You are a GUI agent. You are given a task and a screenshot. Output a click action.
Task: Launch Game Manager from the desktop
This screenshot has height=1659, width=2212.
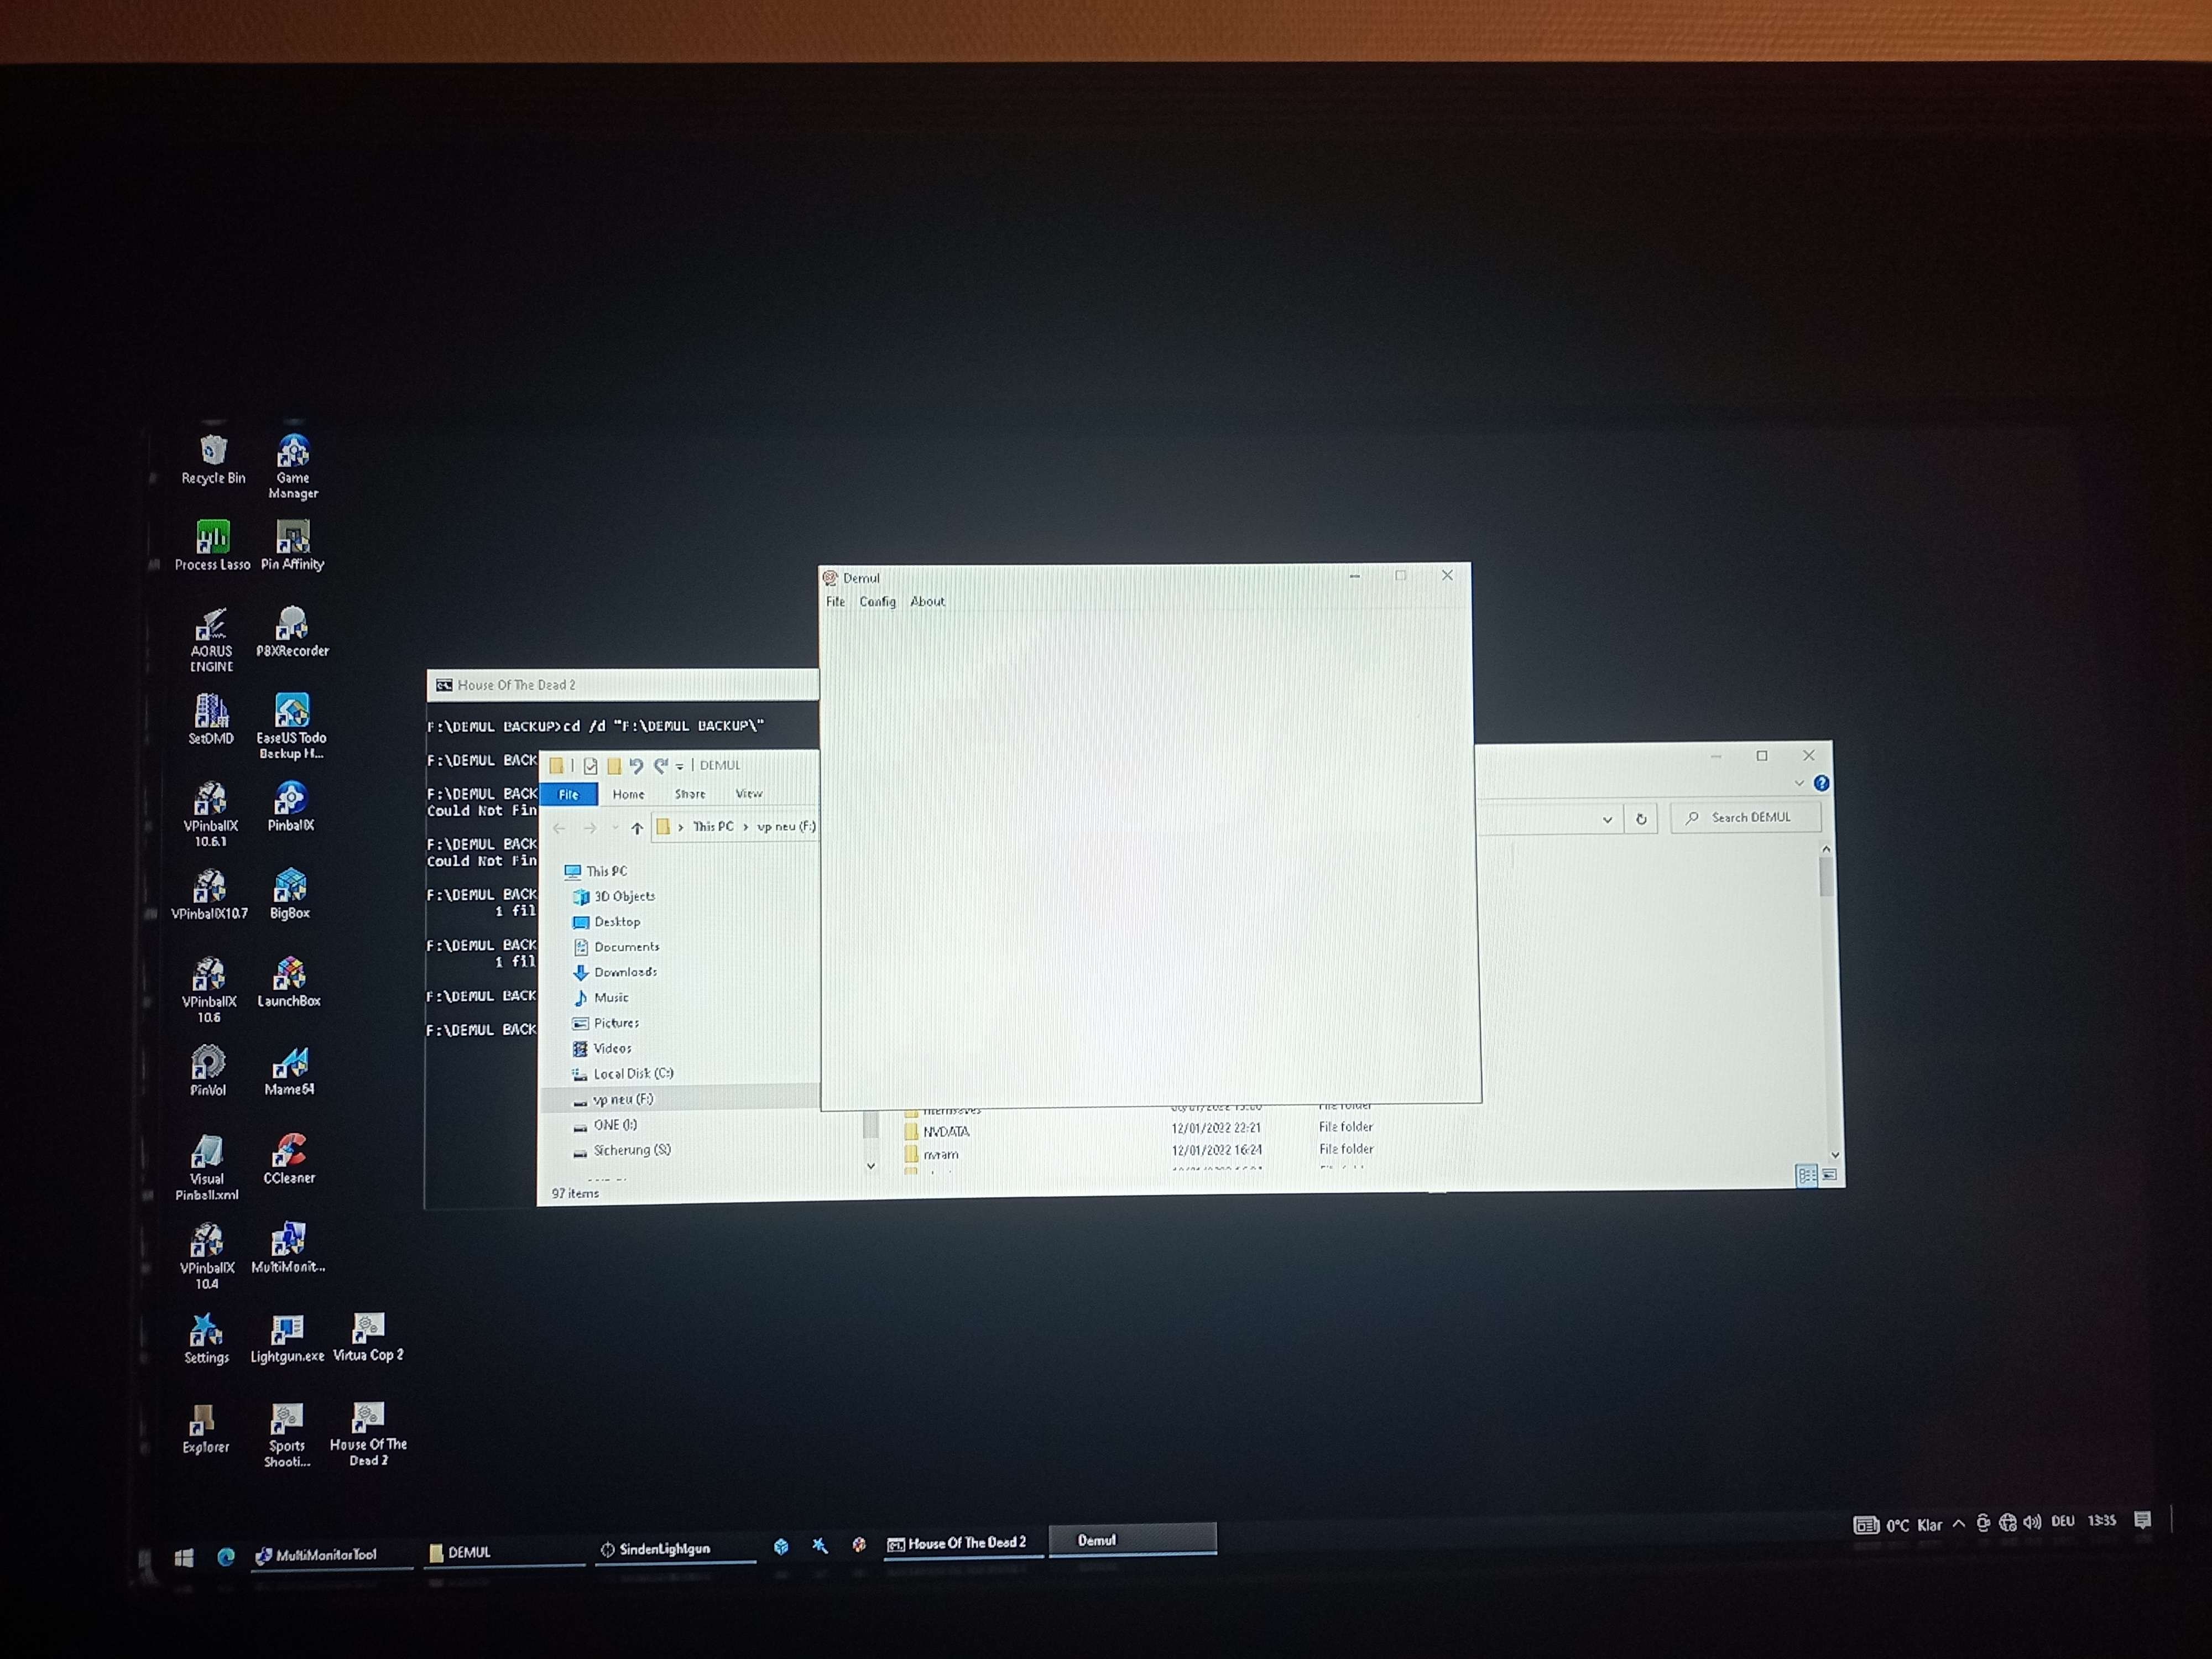[293, 466]
